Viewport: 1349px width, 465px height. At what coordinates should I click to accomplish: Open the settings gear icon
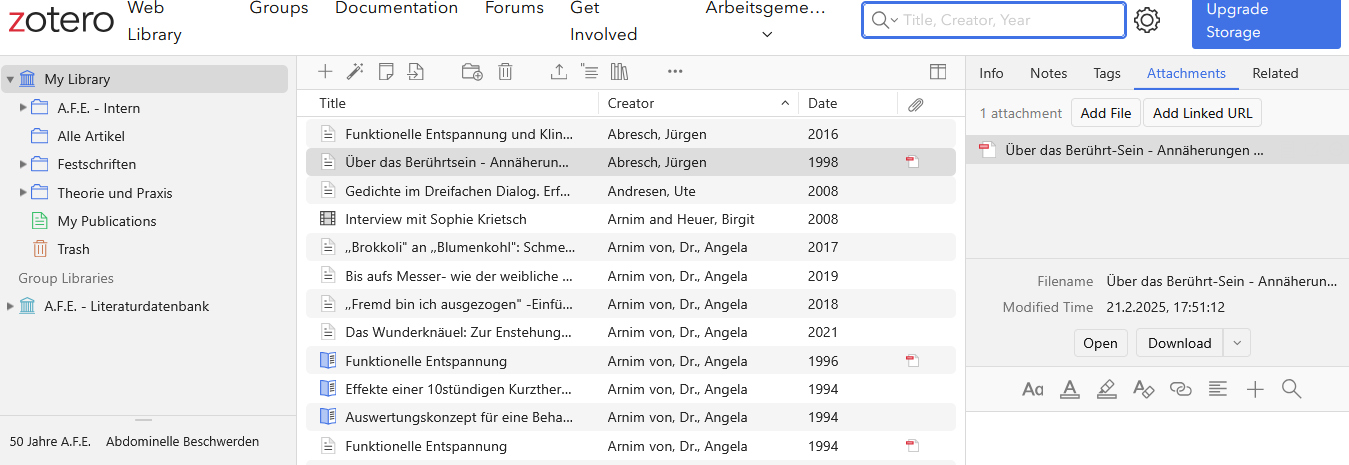pos(1147,20)
